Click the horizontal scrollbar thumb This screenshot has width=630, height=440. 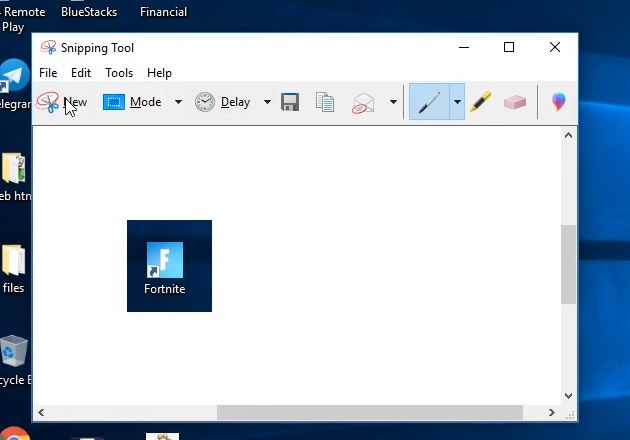[370, 412]
